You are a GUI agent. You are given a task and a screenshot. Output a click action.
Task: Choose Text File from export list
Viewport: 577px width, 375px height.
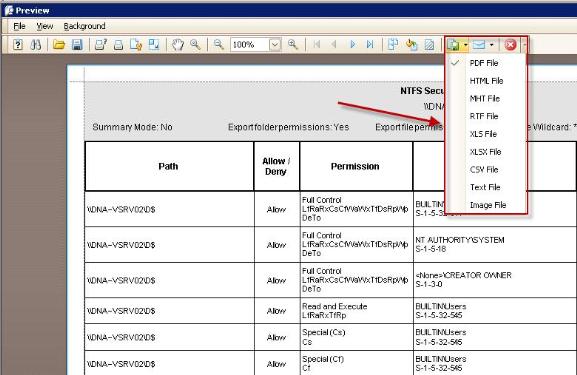(486, 187)
